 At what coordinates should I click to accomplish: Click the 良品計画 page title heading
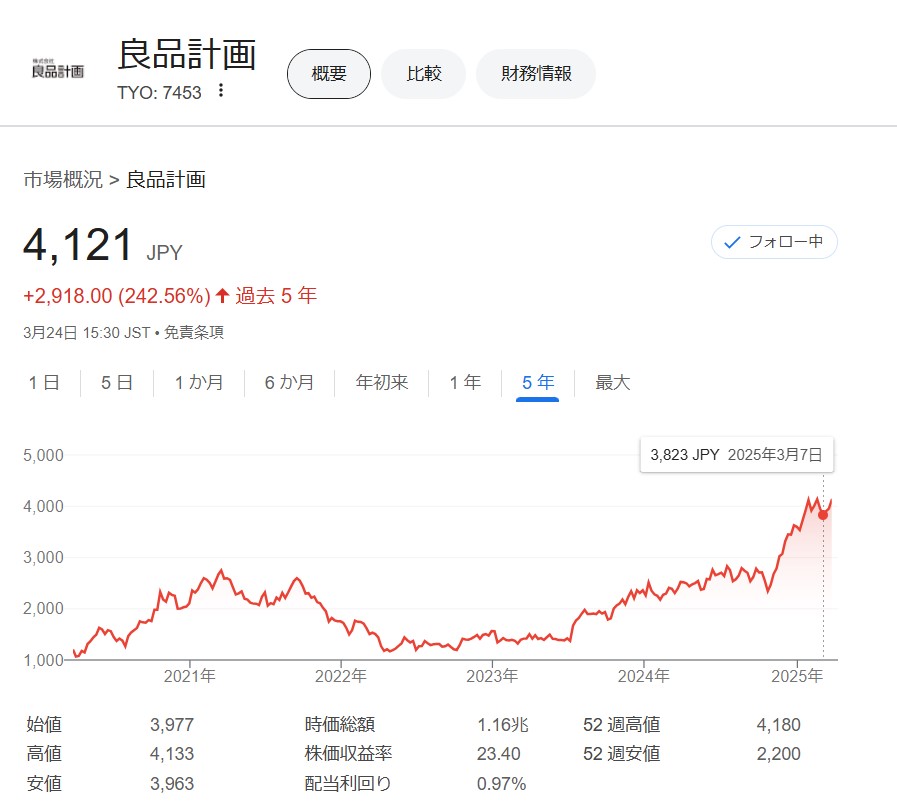tap(187, 54)
